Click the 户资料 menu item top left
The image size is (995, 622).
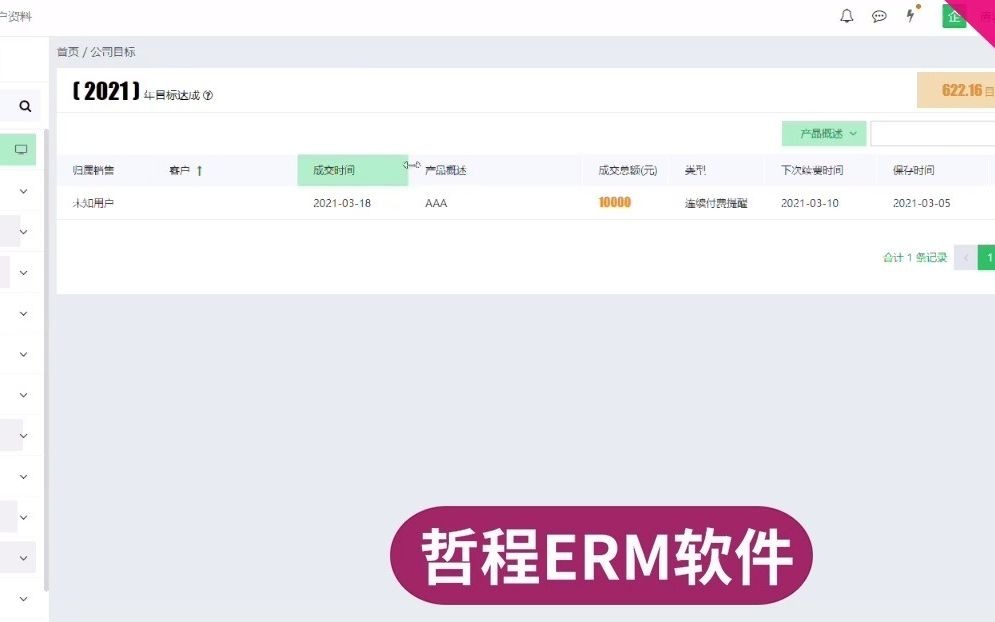click(x=17, y=16)
